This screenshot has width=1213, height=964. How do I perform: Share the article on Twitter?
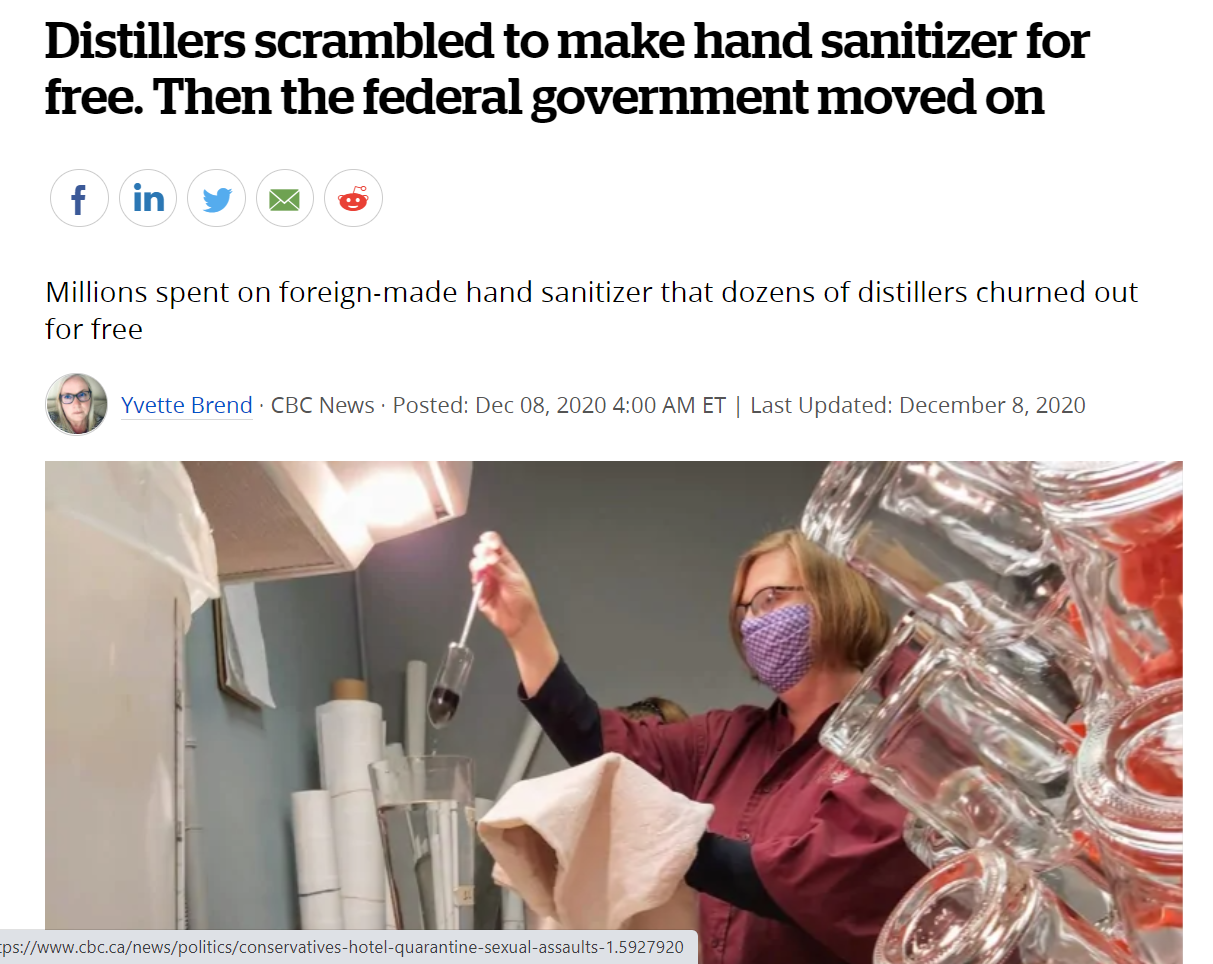[216, 198]
